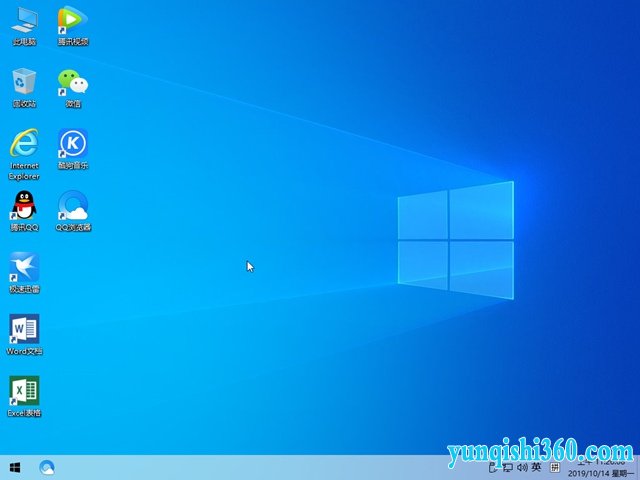Toggle the 拼 Pinyin IME mode indicator
Image resolution: width=640 pixels, height=480 pixels.
pos(553,467)
